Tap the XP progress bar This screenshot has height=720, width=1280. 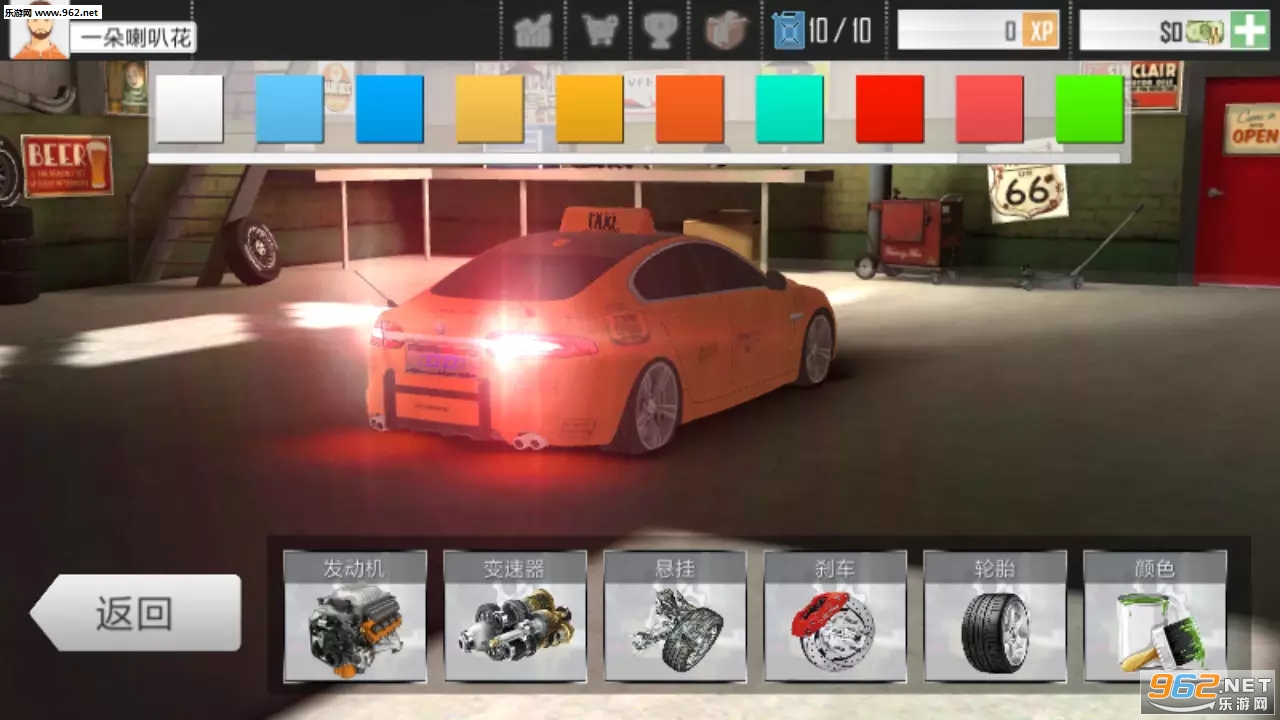[978, 31]
